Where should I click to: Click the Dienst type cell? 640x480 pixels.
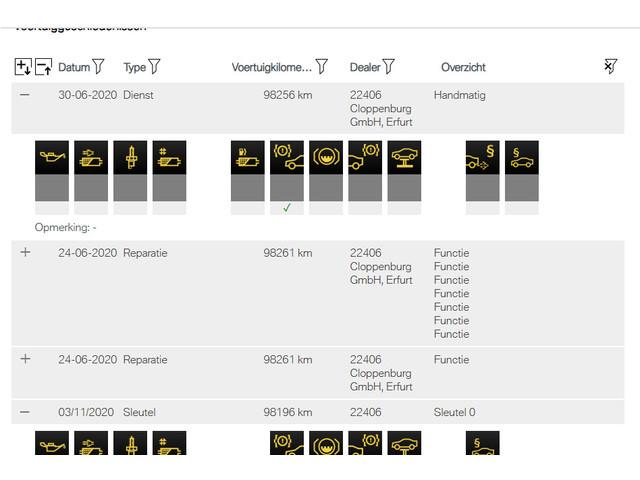pyautogui.click(x=138, y=95)
